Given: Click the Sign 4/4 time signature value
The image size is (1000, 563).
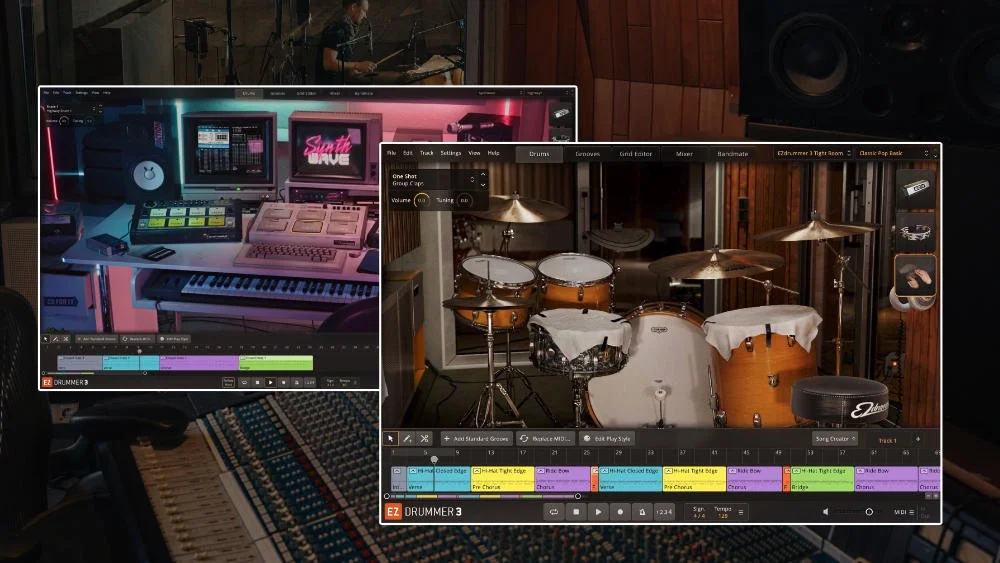Looking at the screenshot, I should tap(699, 516).
